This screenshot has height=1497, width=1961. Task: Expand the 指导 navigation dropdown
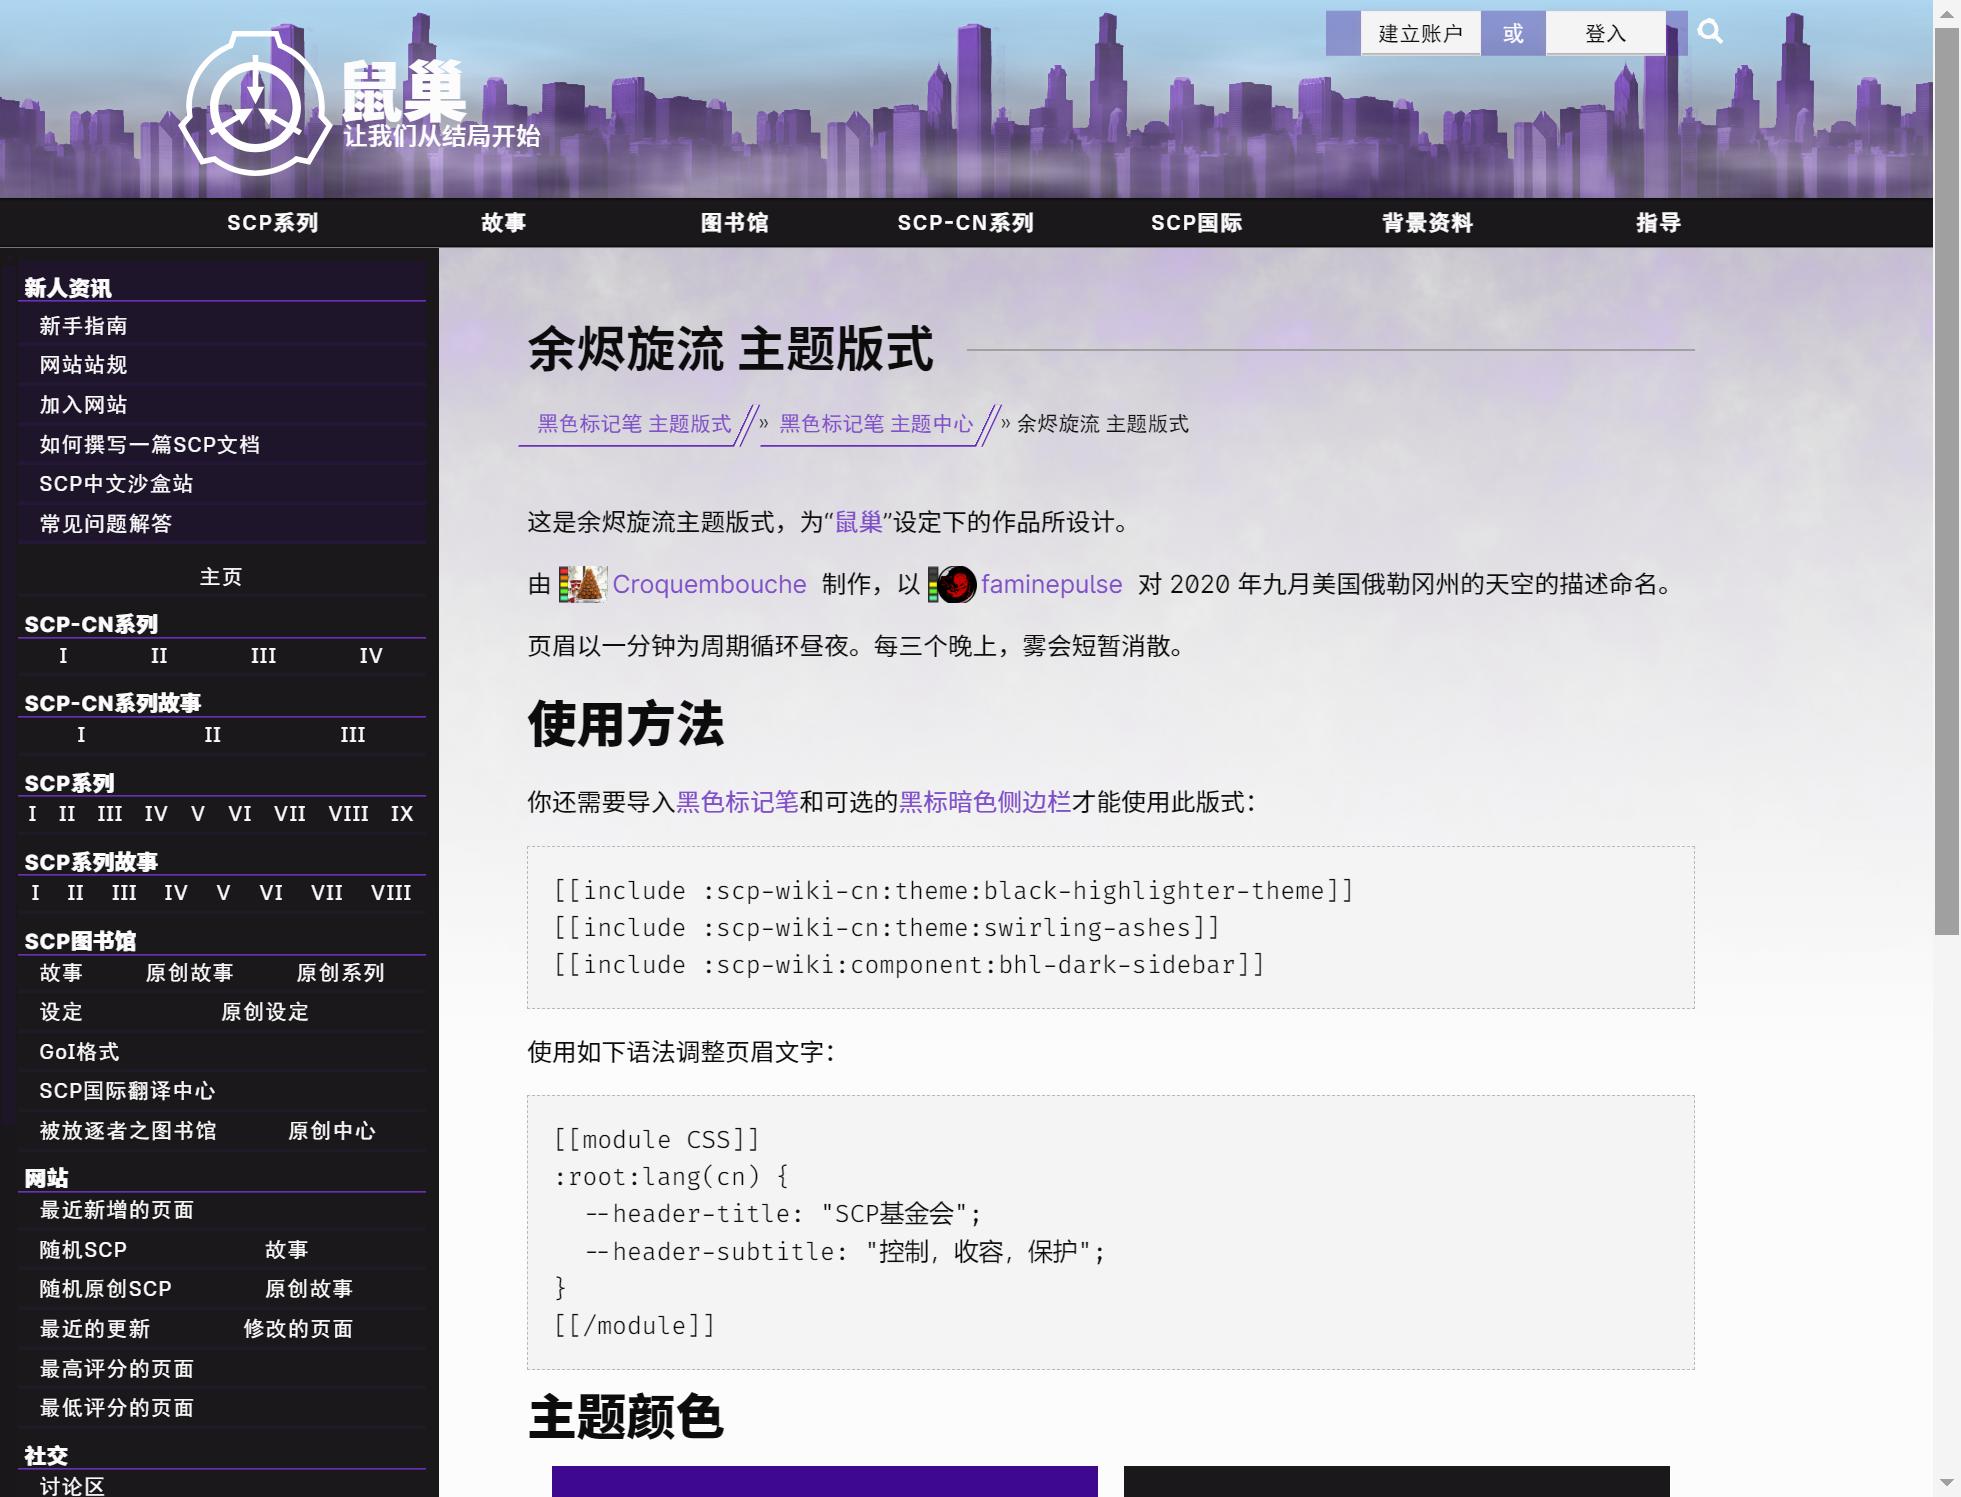1658,223
